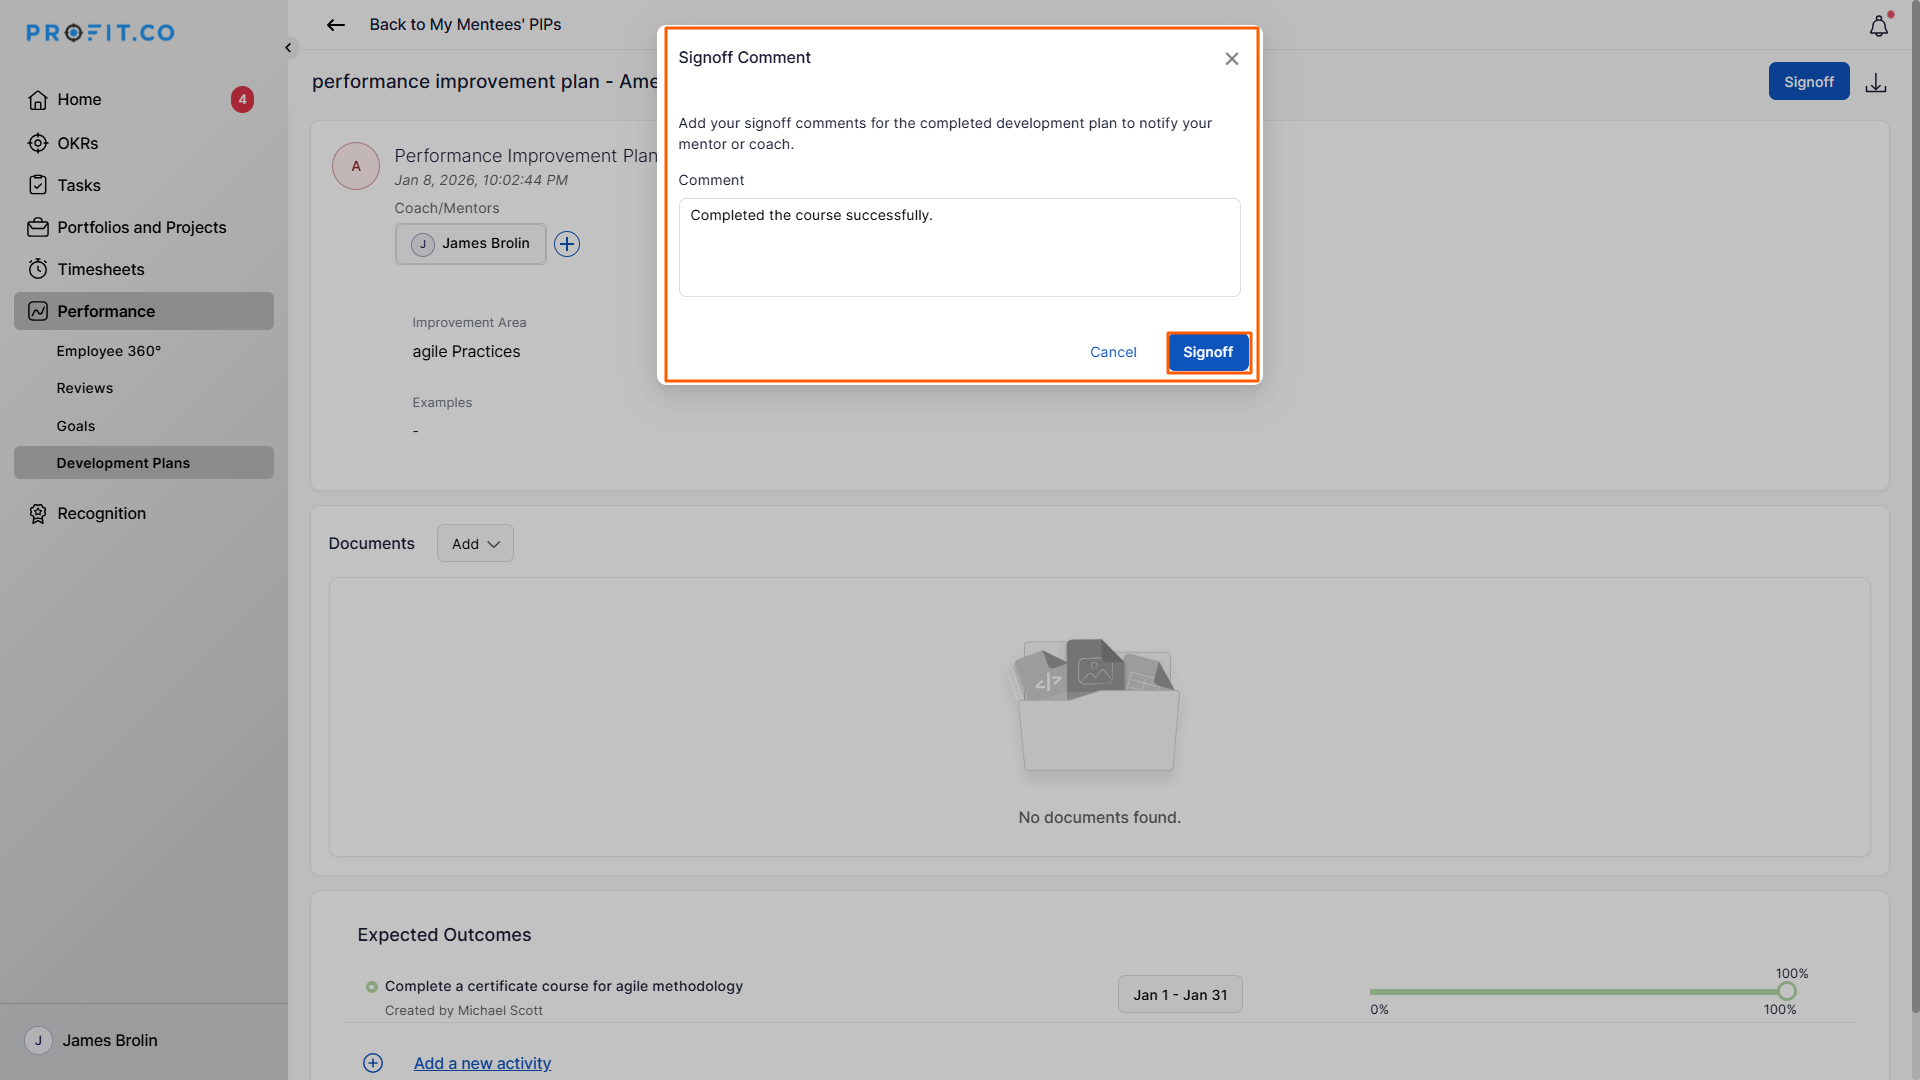Open the Jan 1 - Jan 31 date selector

tap(1180, 995)
